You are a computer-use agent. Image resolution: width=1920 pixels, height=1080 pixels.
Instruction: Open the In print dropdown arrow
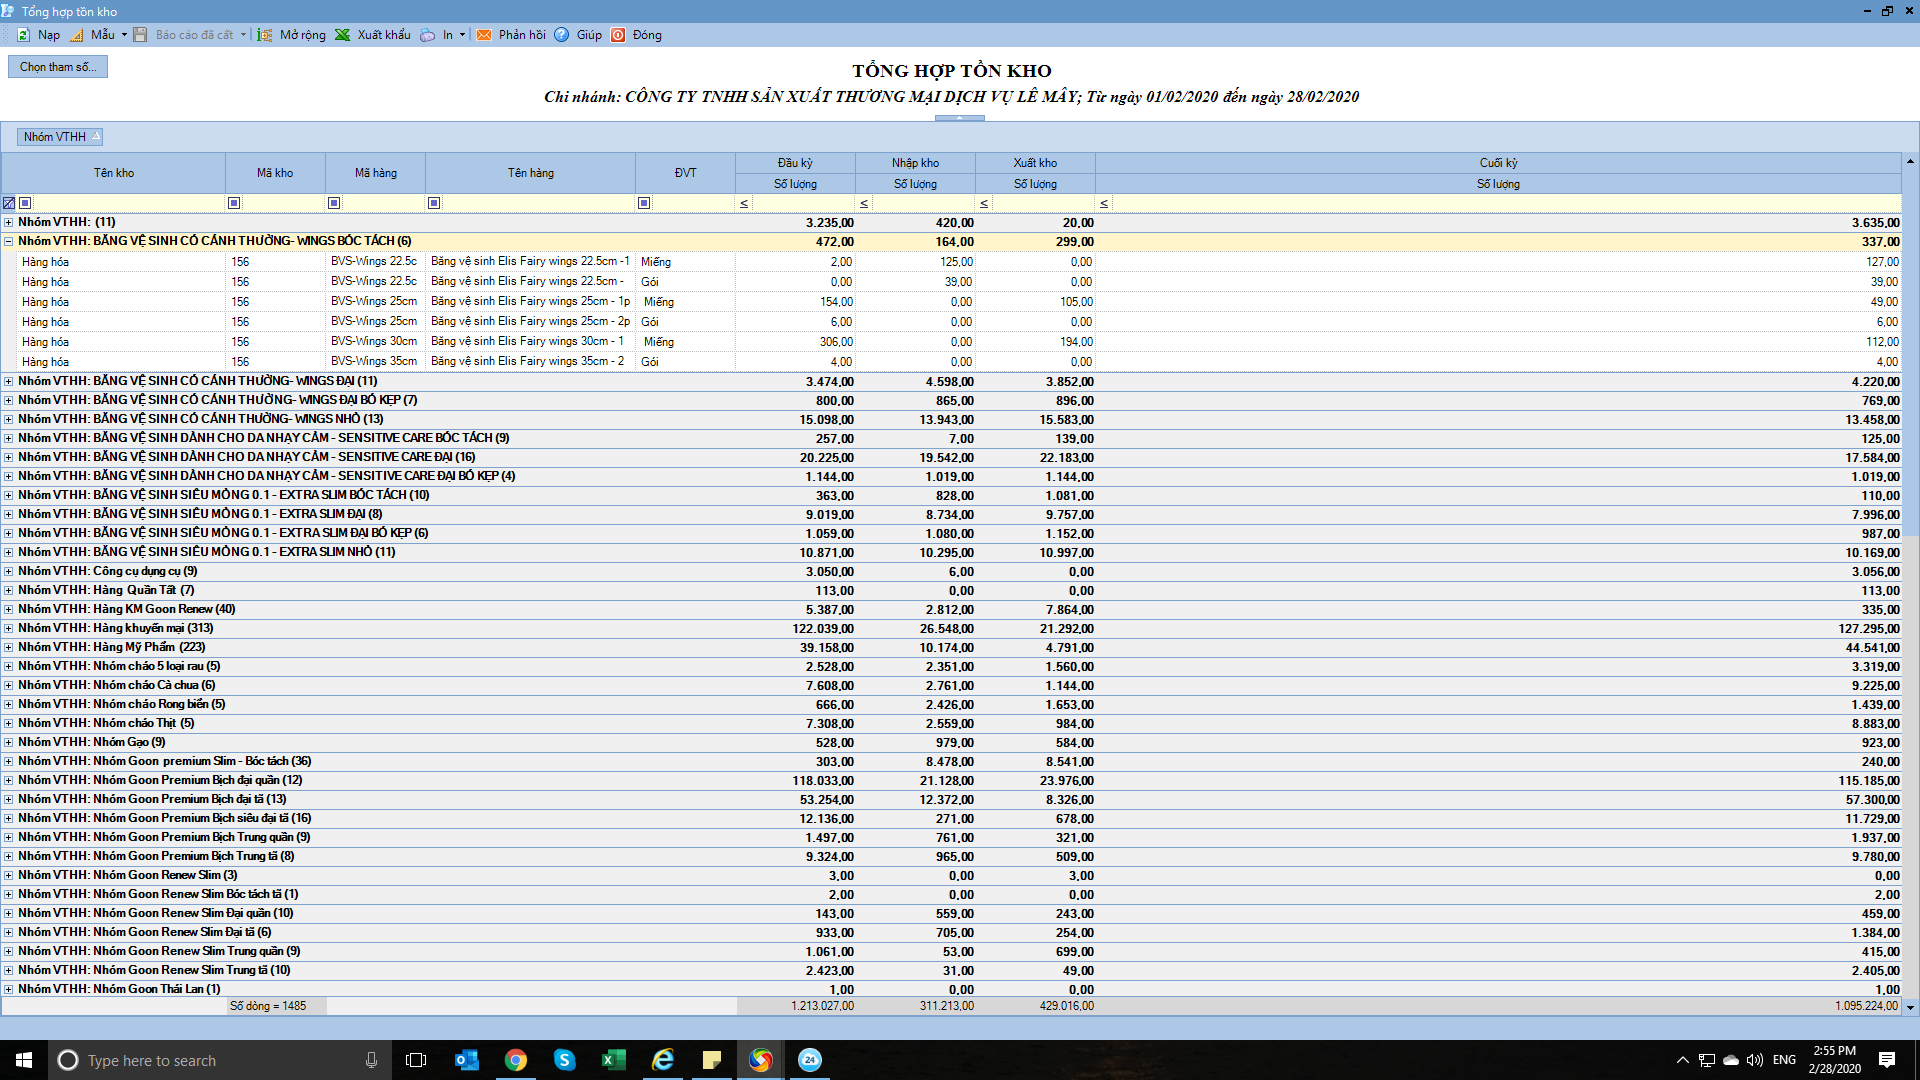[462, 35]
